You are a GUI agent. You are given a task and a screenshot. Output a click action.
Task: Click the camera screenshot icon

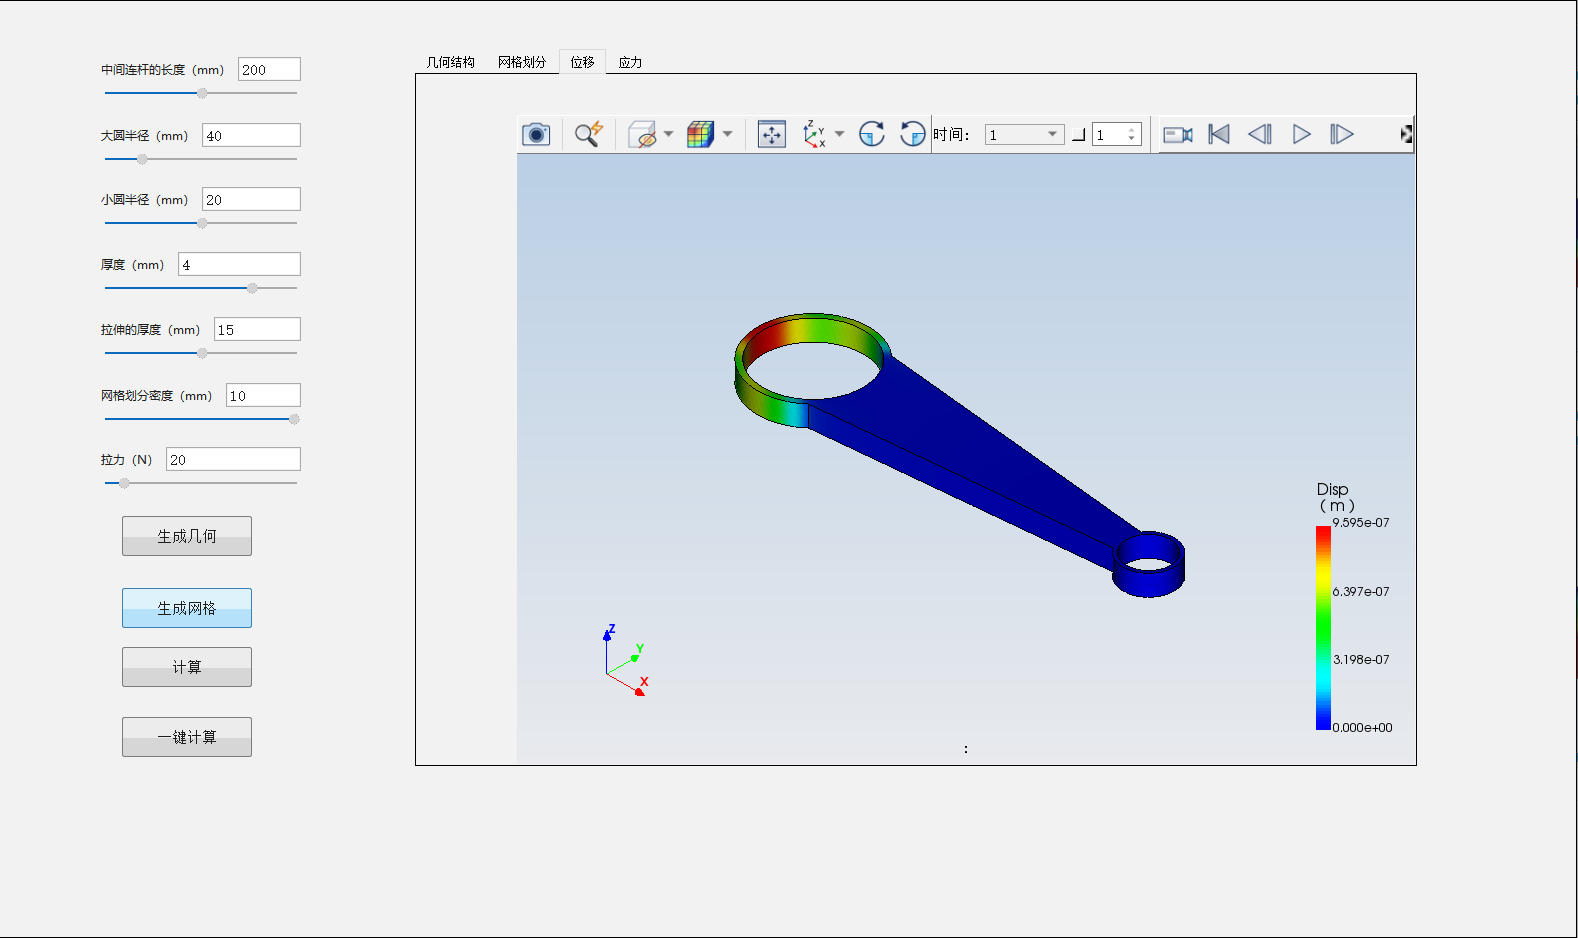536,134
